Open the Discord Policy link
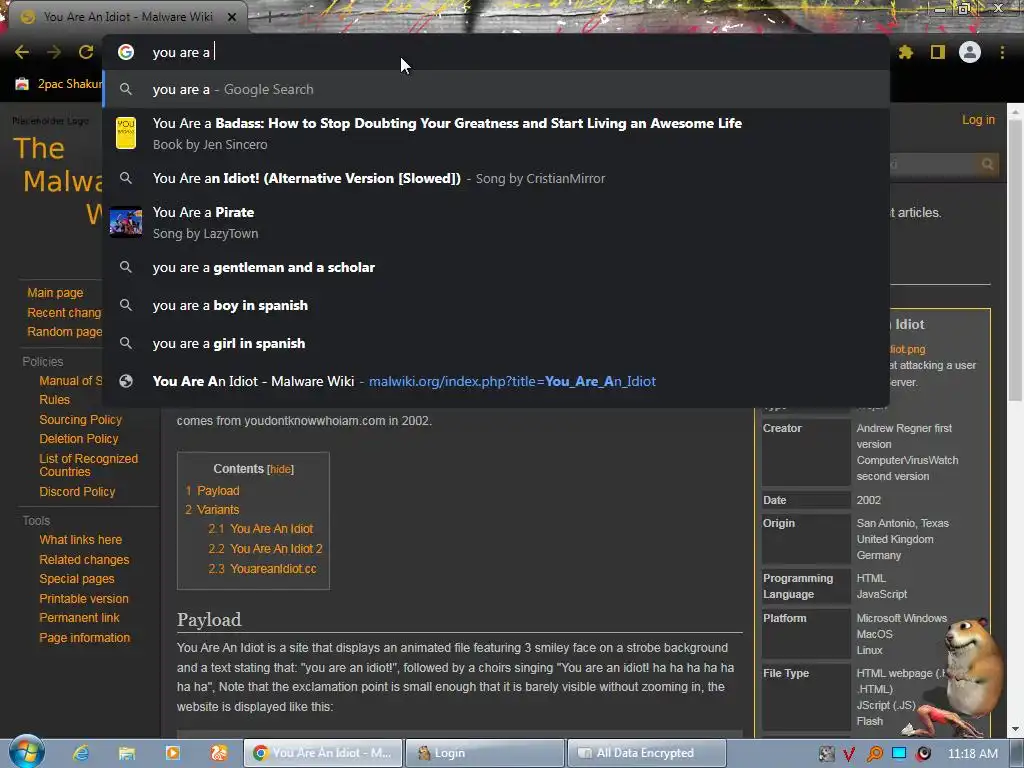The image size is (1024, 768). coord(77,492)
